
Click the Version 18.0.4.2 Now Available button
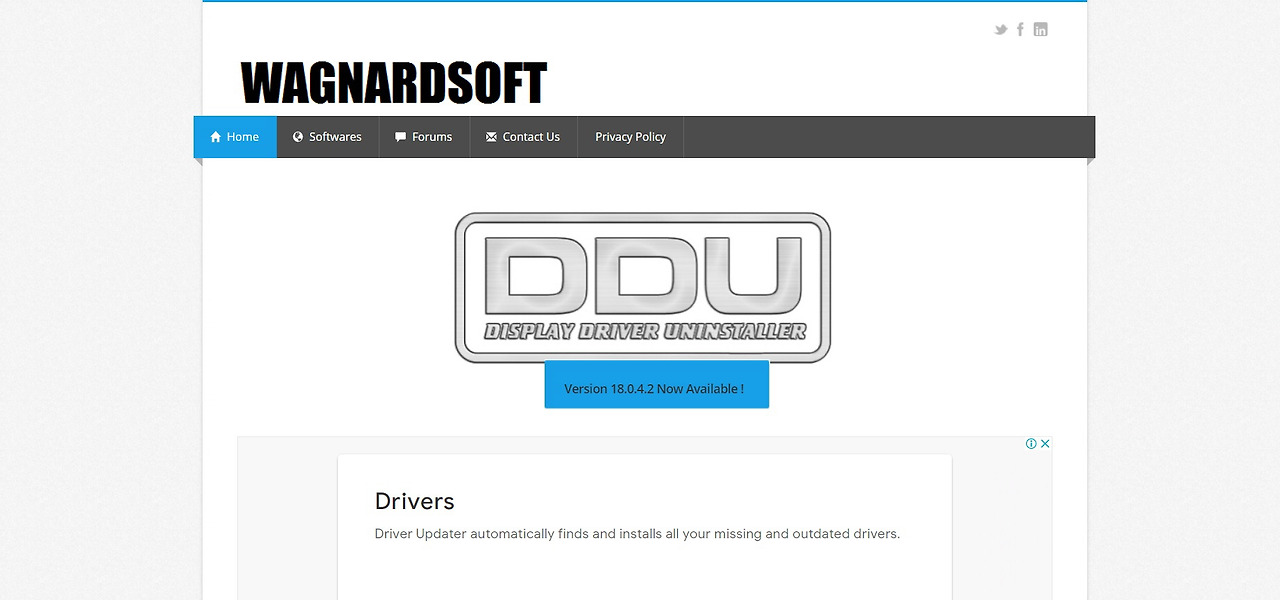click(x=656, y=388)
